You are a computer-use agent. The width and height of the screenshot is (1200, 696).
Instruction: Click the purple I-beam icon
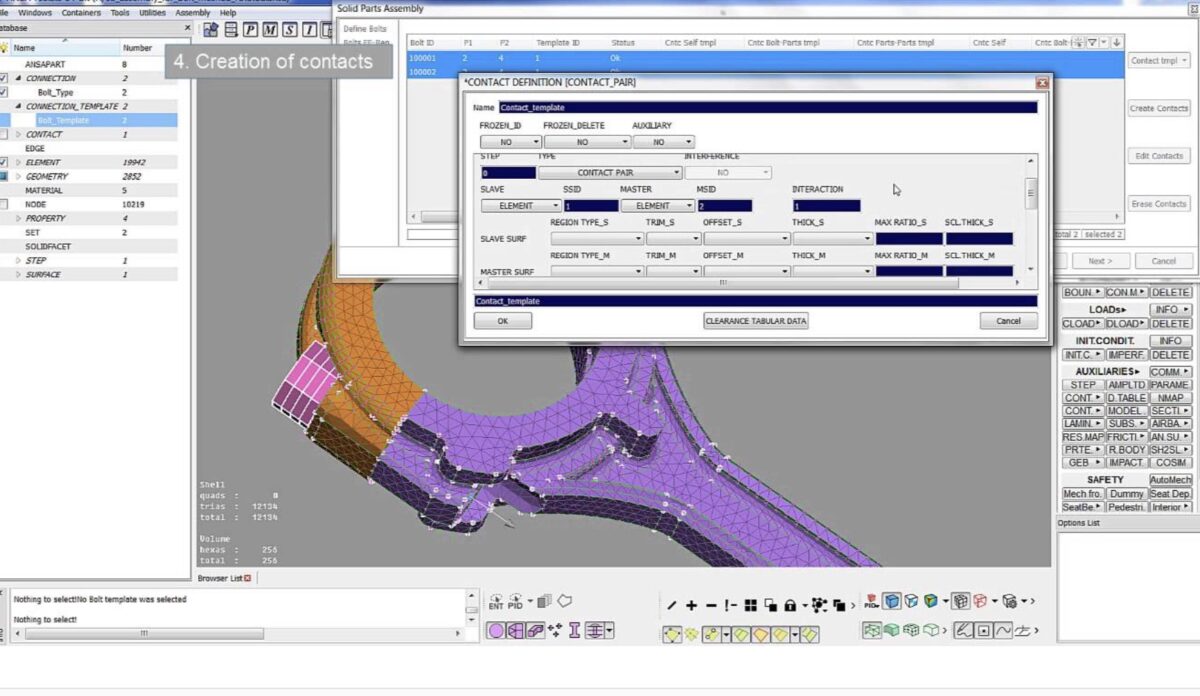(x=574, y=631)
